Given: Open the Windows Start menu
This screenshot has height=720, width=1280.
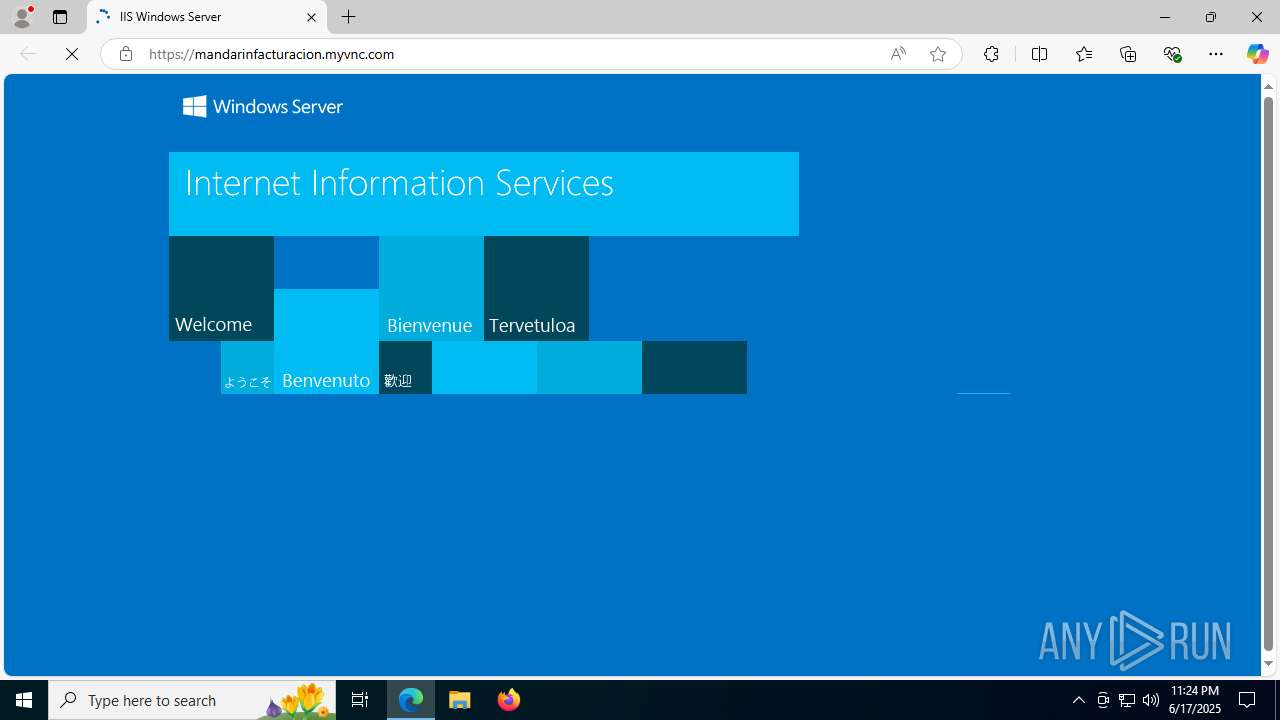Looking at the screenshot, I should [x=24, y=700].
